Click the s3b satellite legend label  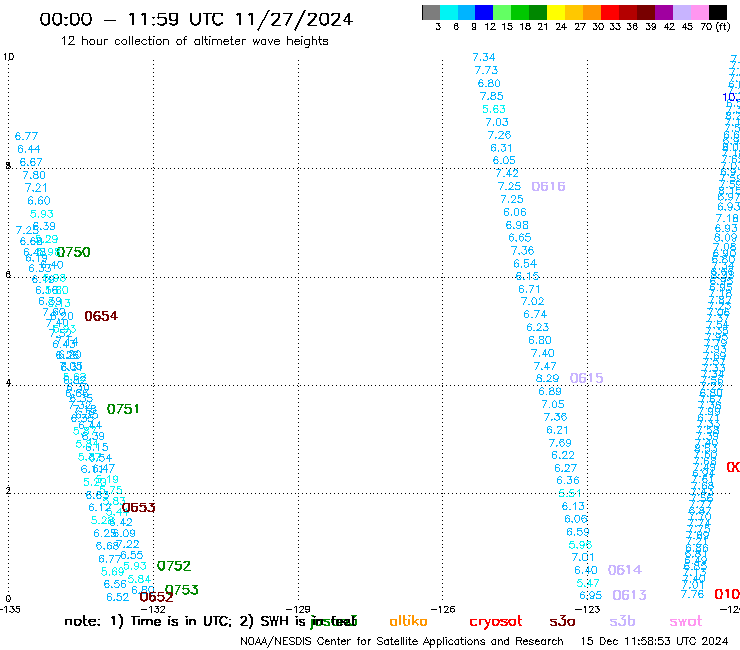click(622, 621)
